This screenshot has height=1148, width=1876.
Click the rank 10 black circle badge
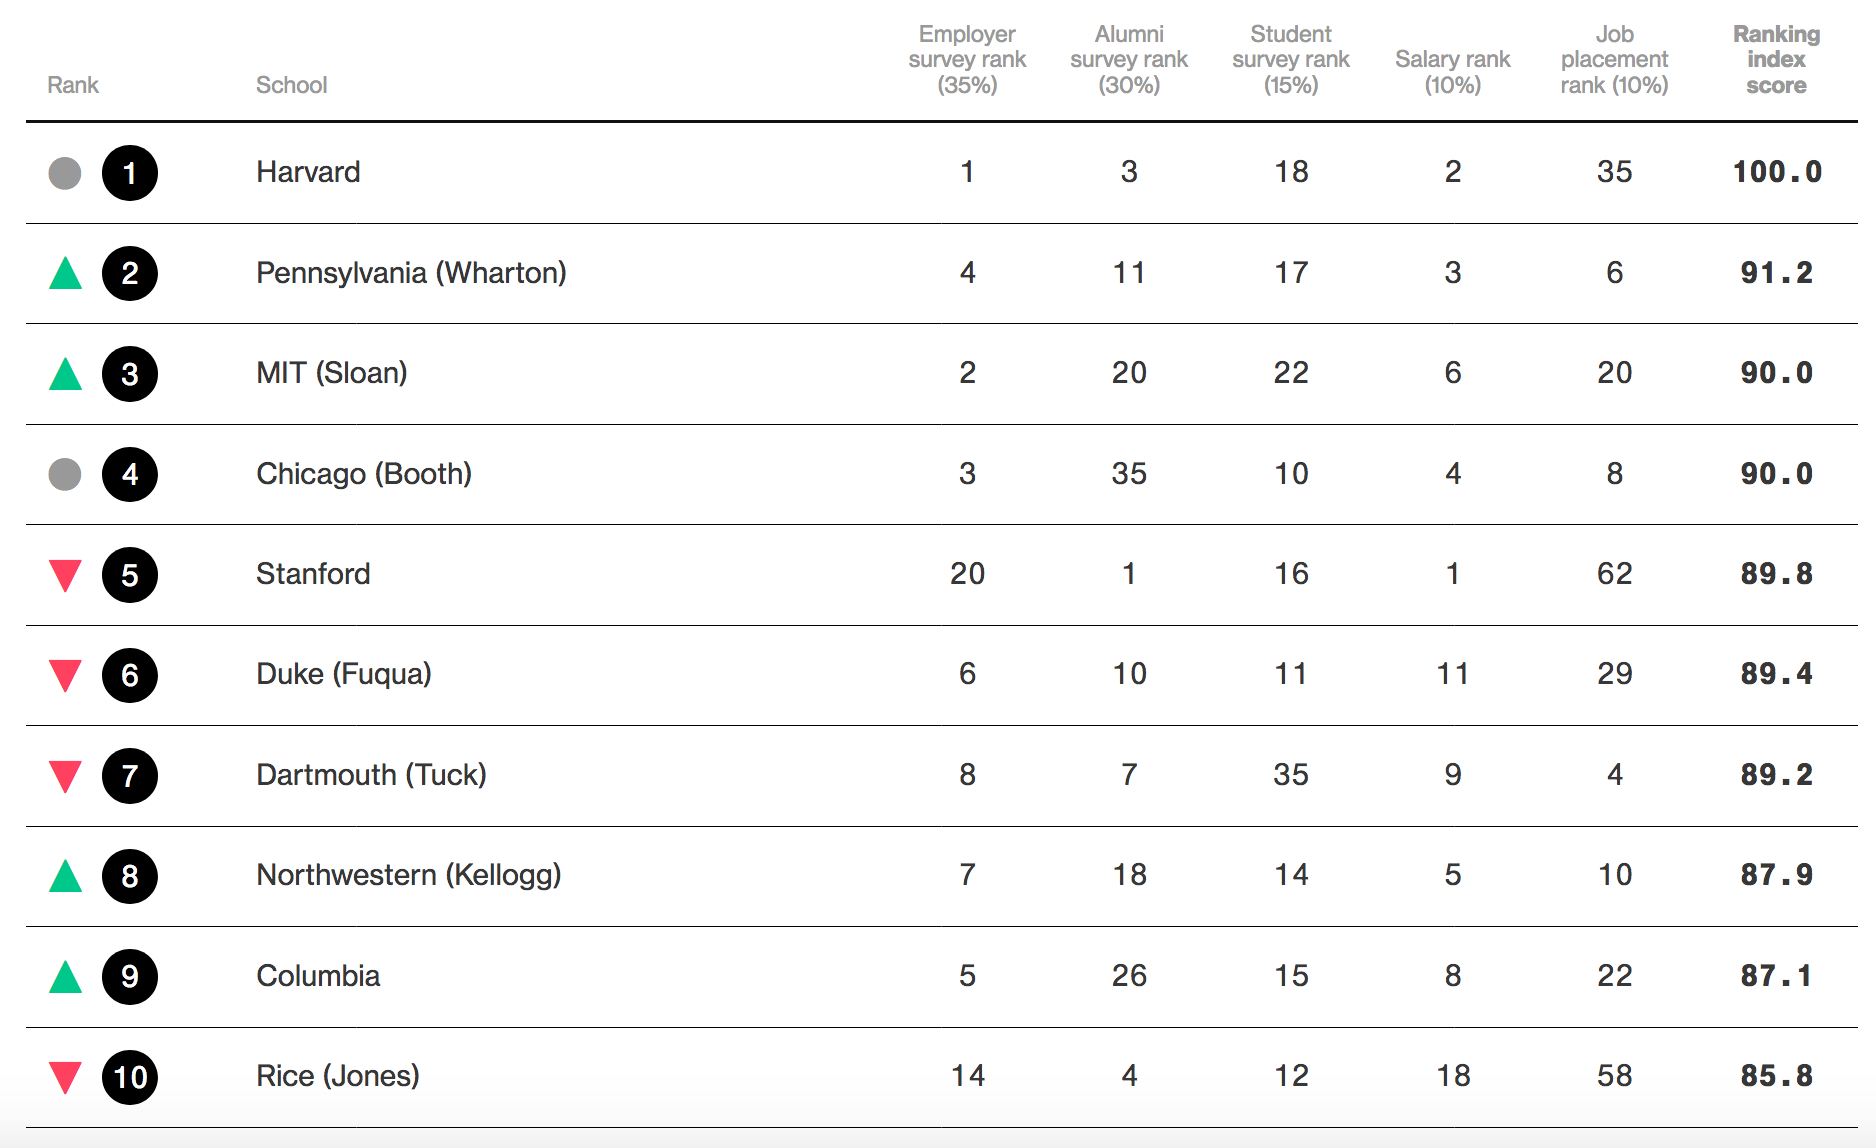tap(130, 1077)
